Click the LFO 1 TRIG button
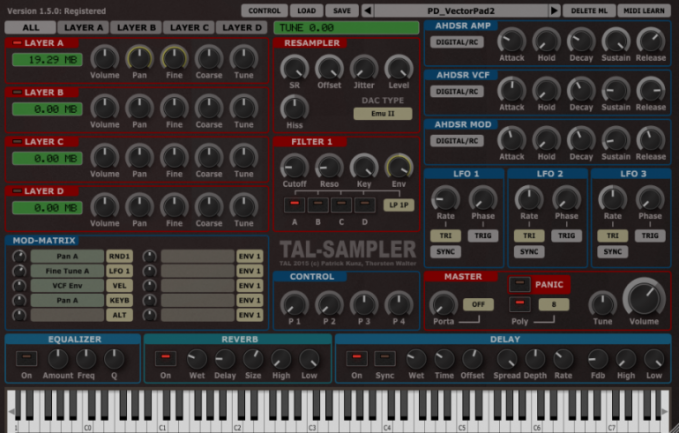The height and width of the screenshot is (433, 679). coord(483,236)
